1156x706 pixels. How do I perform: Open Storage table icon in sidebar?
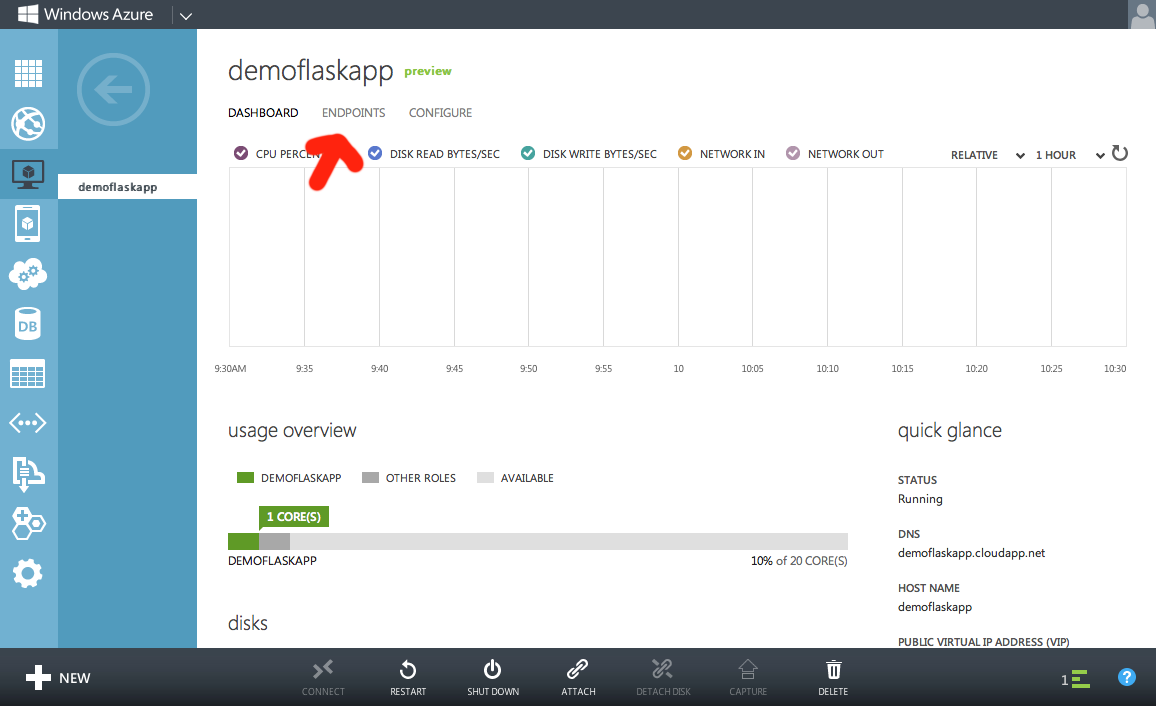[28, 374]
